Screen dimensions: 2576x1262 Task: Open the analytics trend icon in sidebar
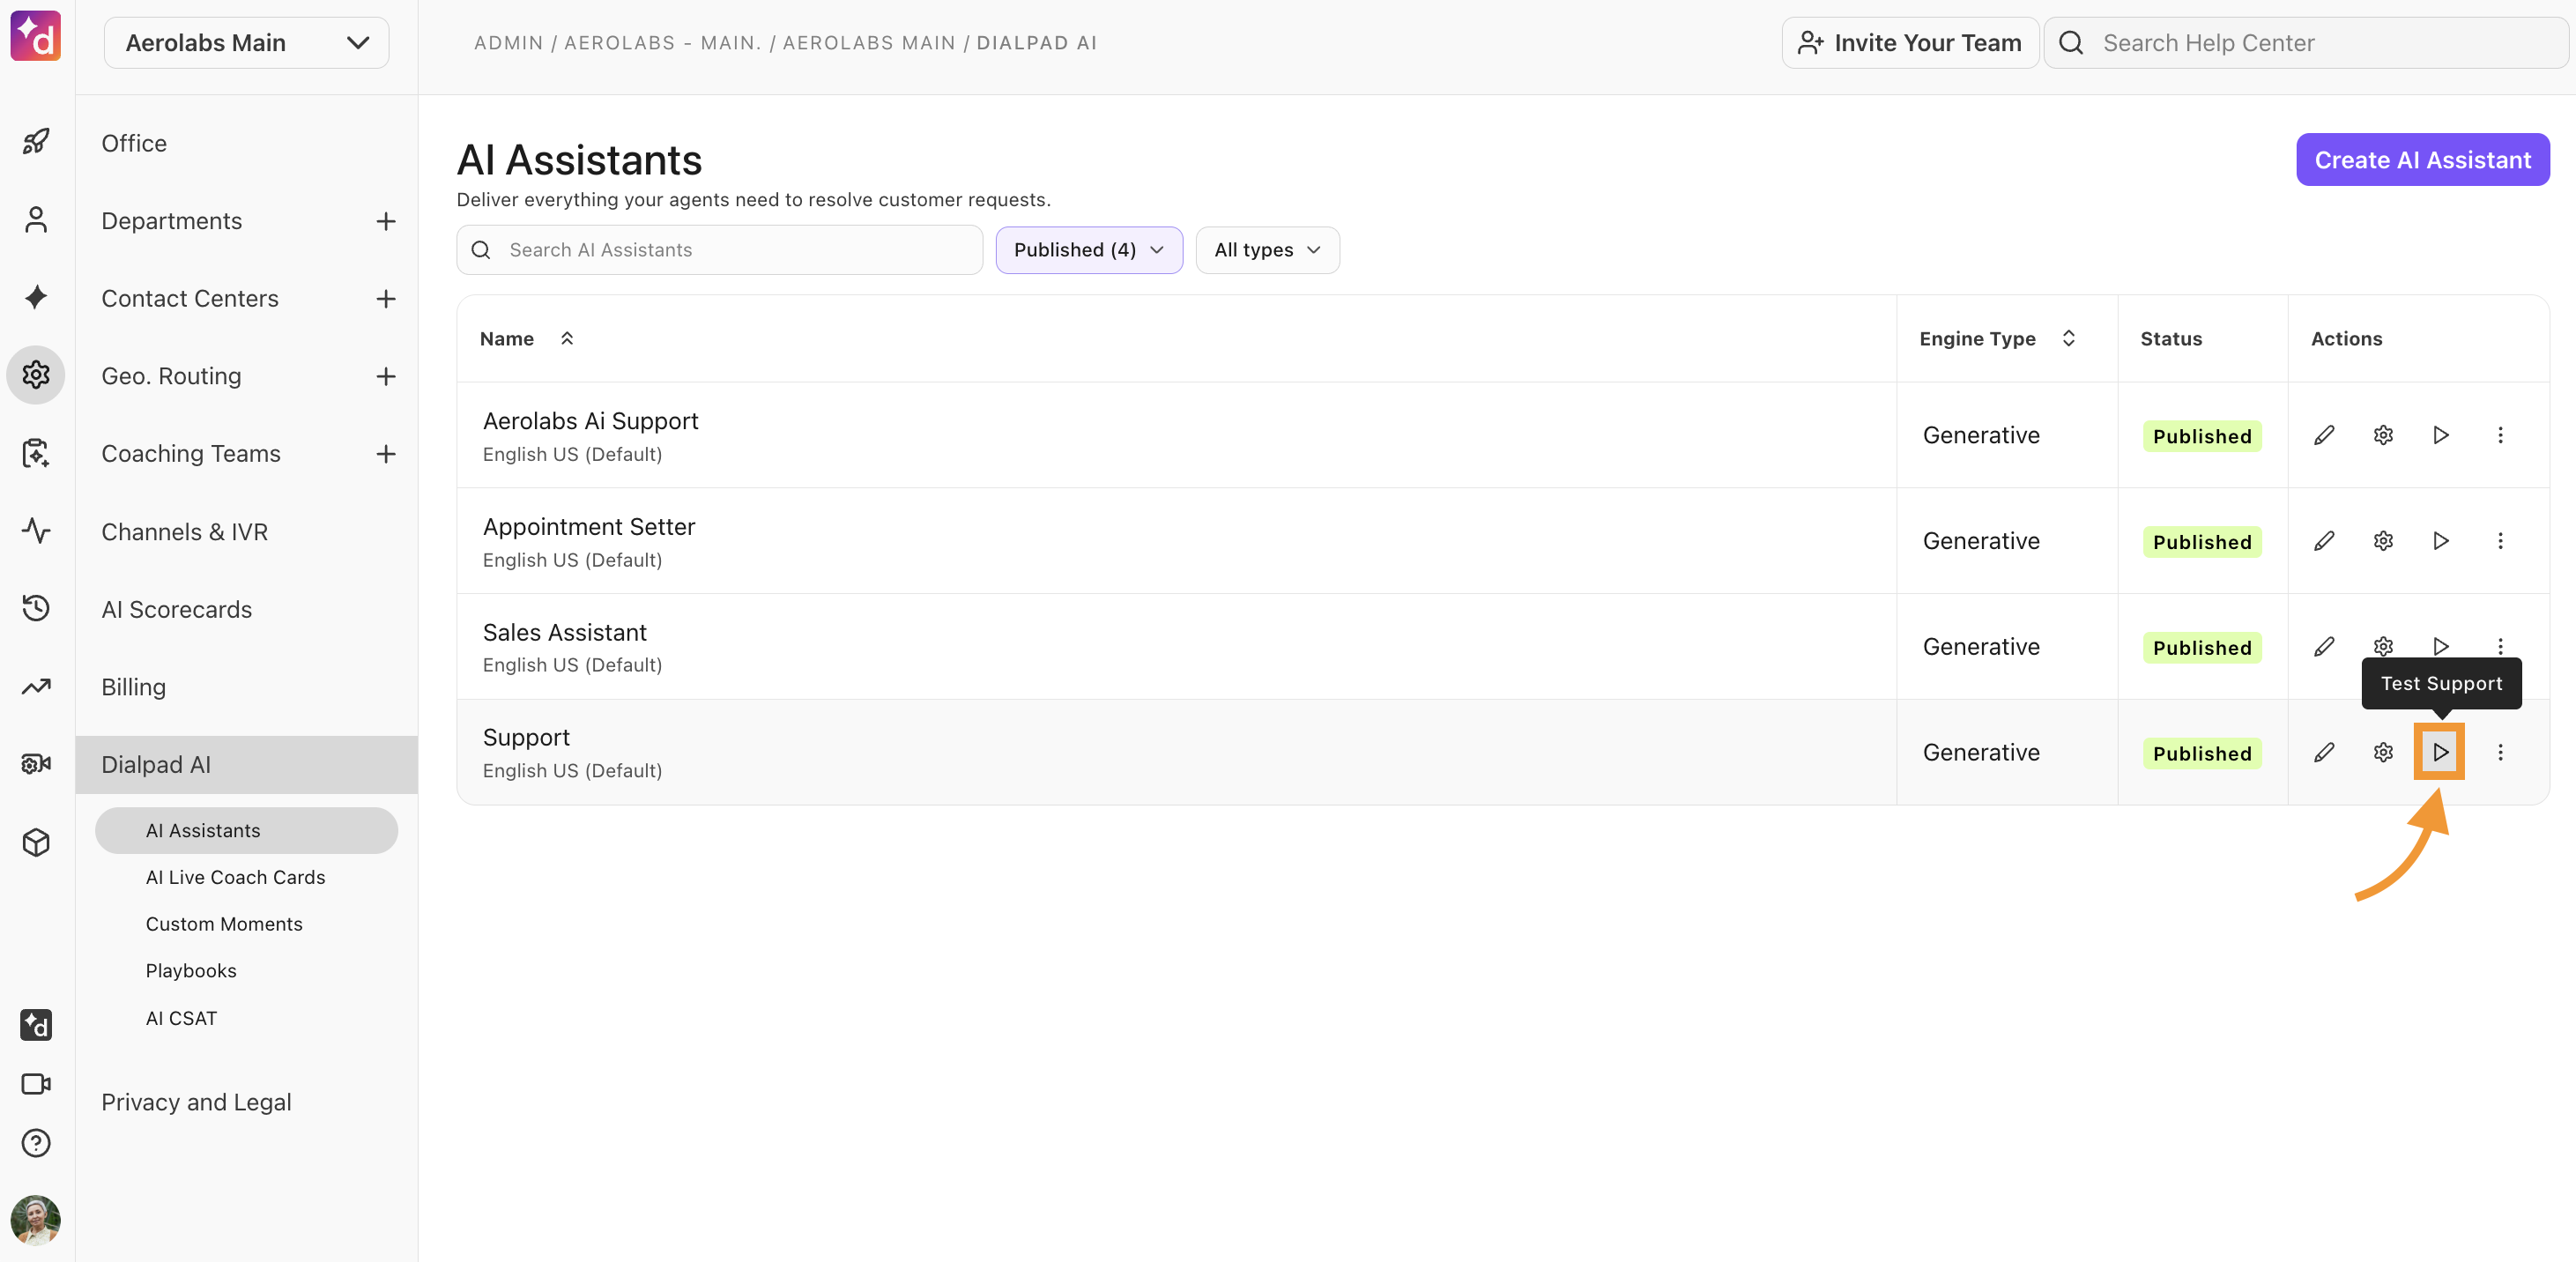36,686
